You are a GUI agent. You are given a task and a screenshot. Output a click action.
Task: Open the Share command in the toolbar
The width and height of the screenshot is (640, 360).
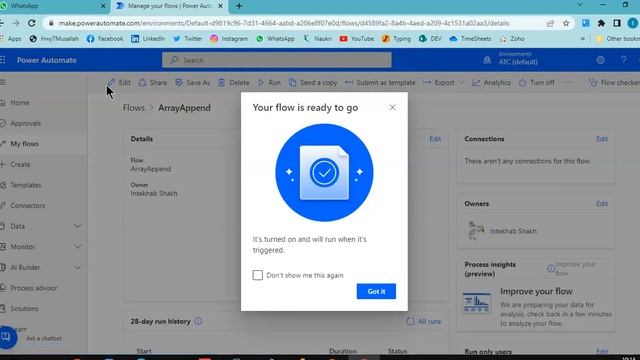(153, 82)
